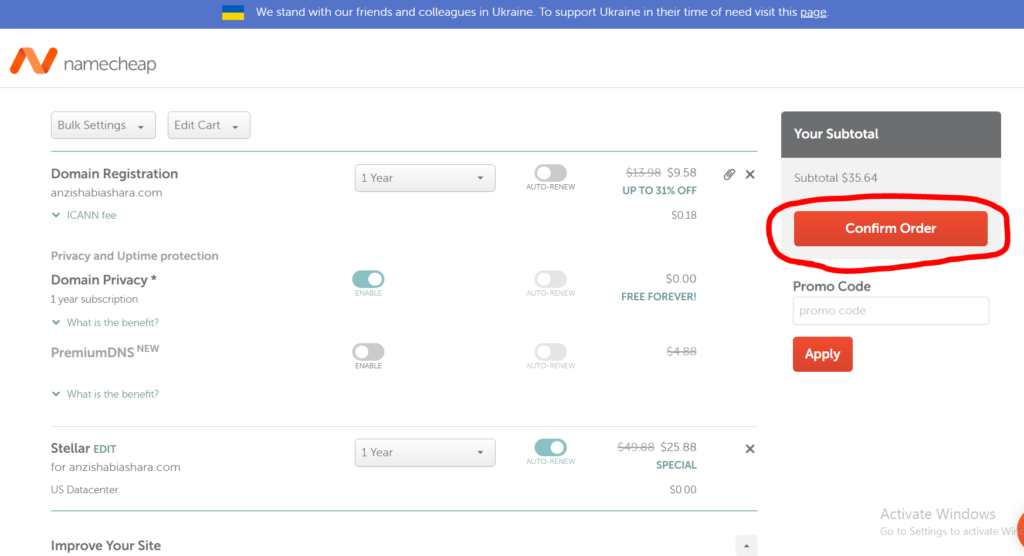Click the Apply promo button
This screenshot has width=1024, height=556.
(822, 354)
